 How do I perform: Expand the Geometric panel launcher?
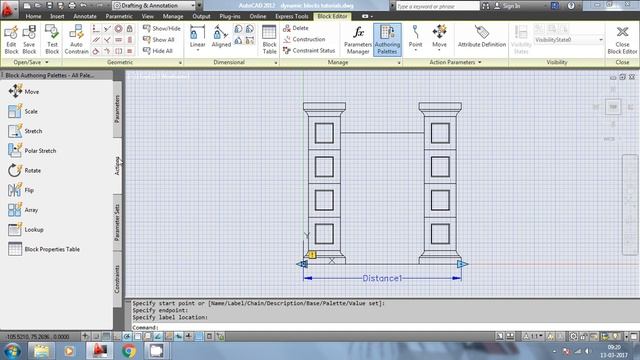pos(180,63)
